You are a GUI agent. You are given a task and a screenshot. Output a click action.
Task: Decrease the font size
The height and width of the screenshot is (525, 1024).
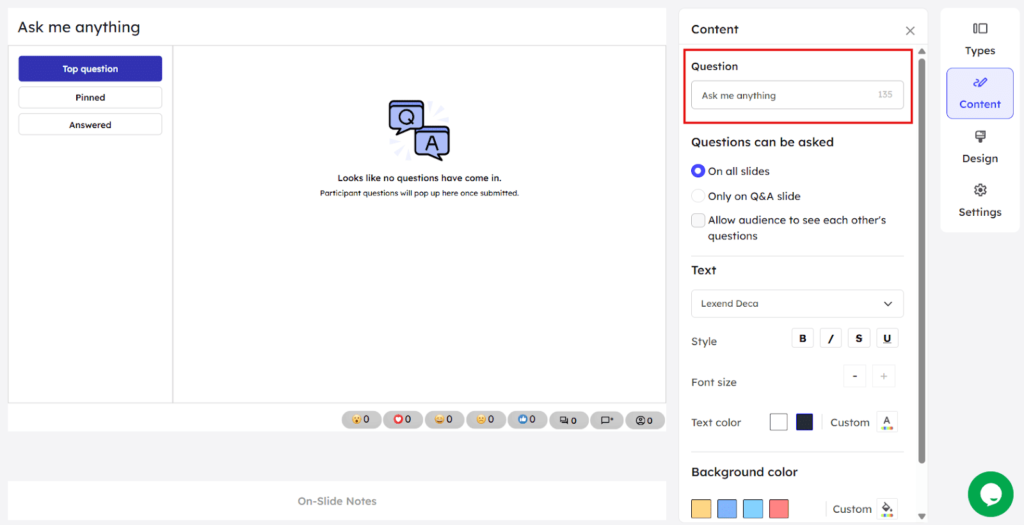[855, 376]
